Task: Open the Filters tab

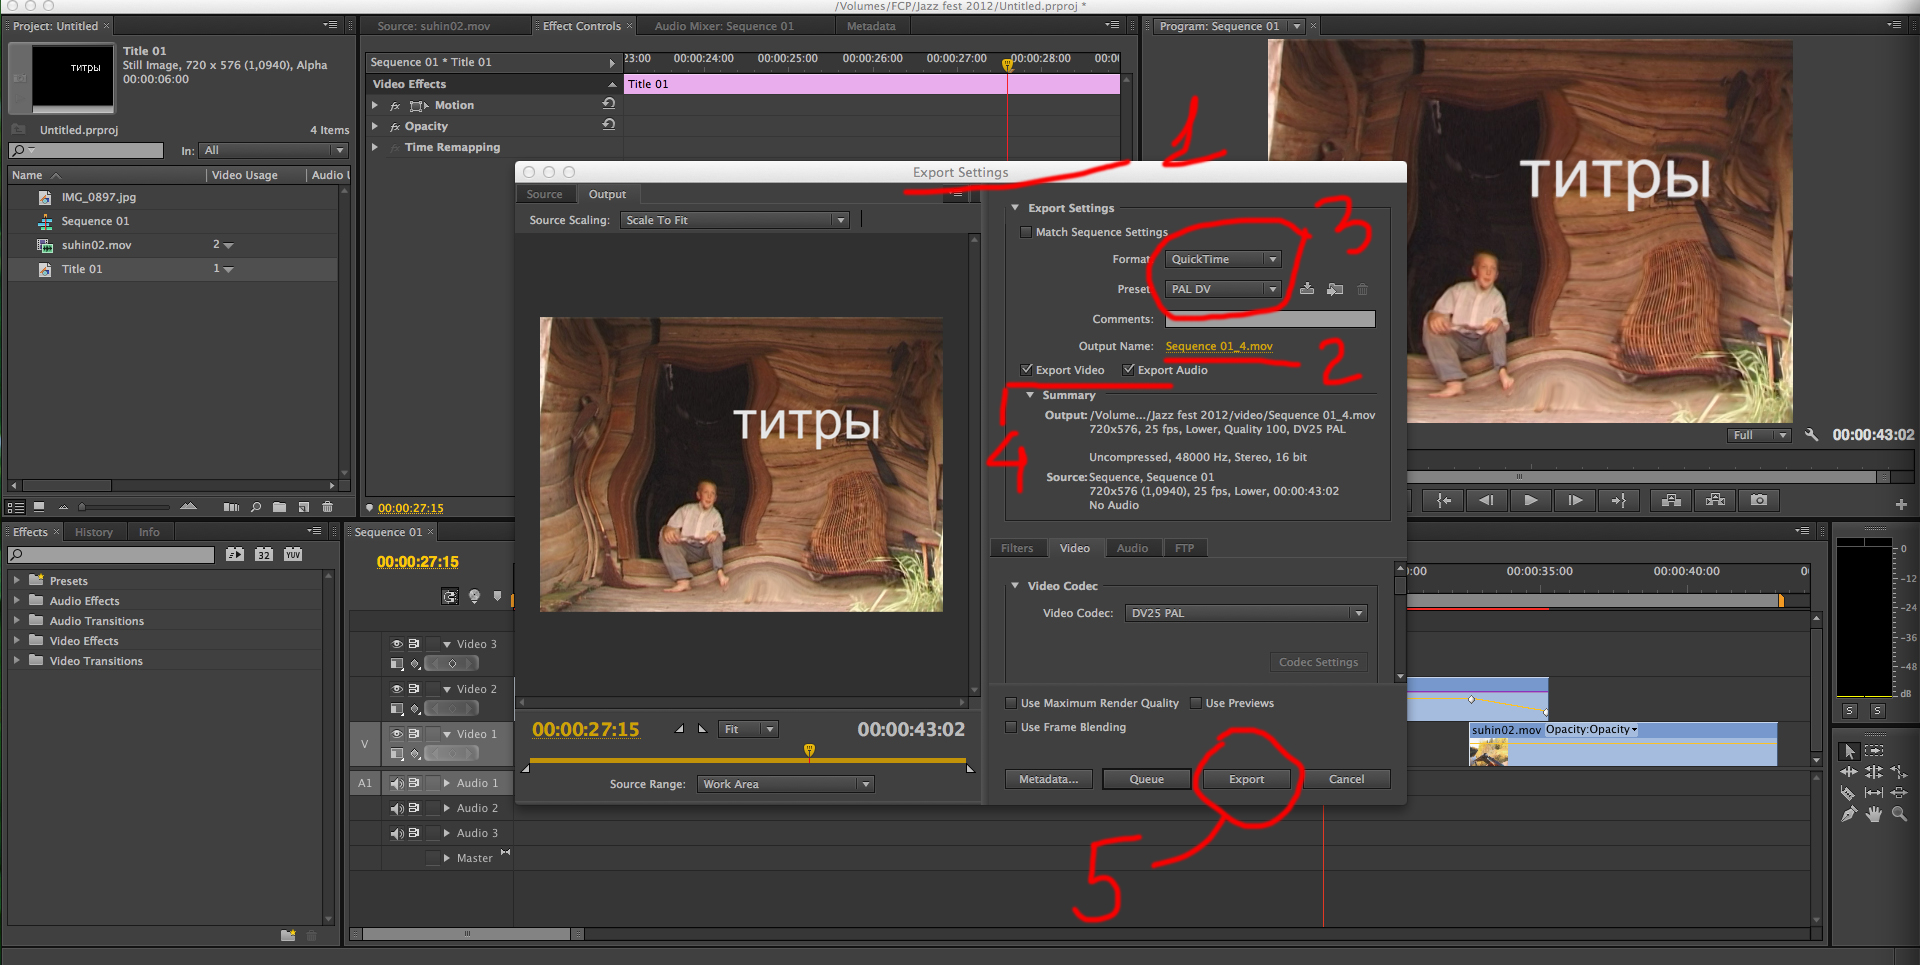Action: coord(1017,548)
